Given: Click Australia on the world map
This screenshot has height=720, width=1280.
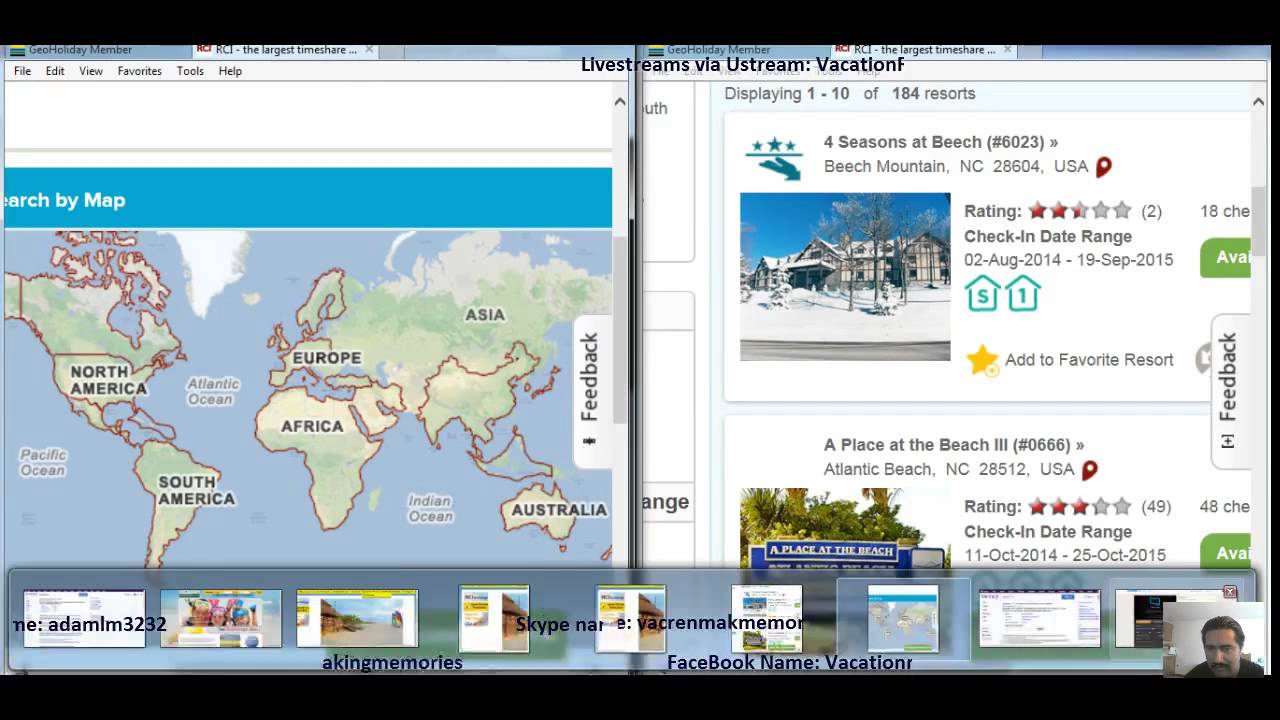Looking at the screenshot, I should coord(559,510).
